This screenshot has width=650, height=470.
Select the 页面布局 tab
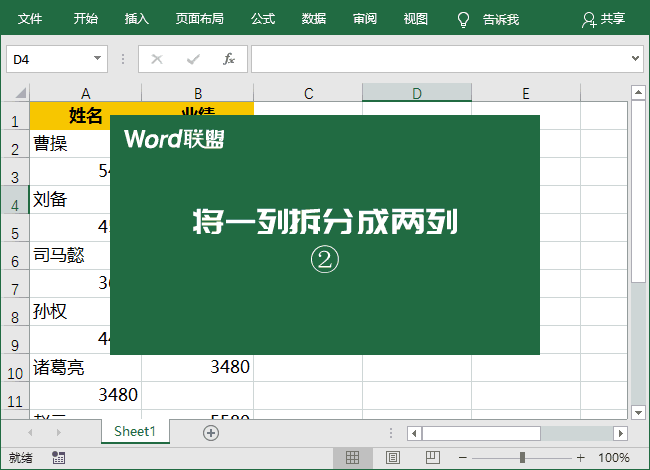(x=199, y=19)
